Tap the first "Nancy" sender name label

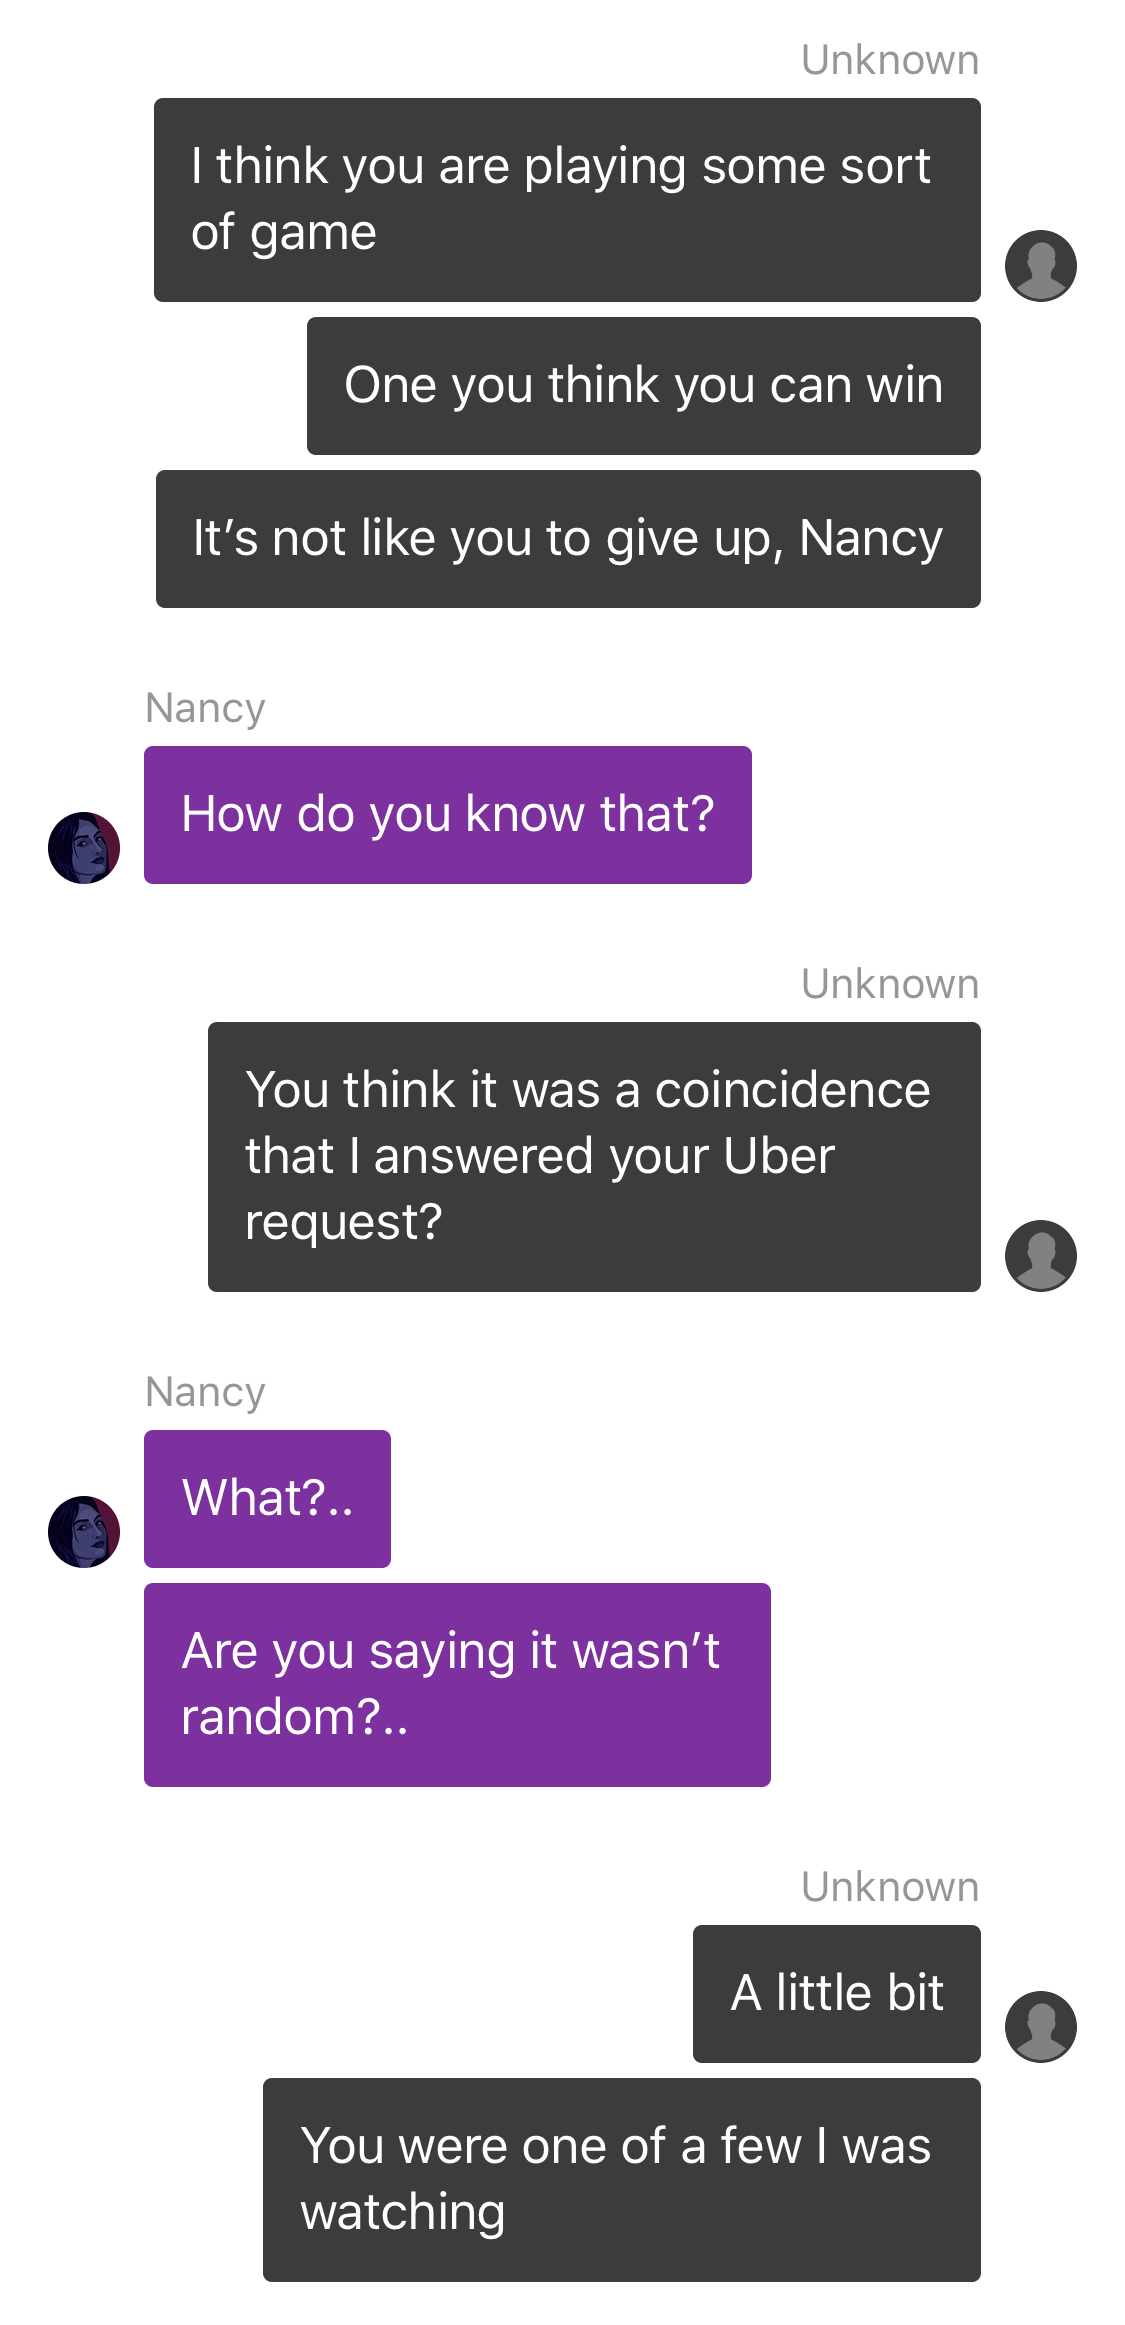pyautogui.click(x=205, y=708)
